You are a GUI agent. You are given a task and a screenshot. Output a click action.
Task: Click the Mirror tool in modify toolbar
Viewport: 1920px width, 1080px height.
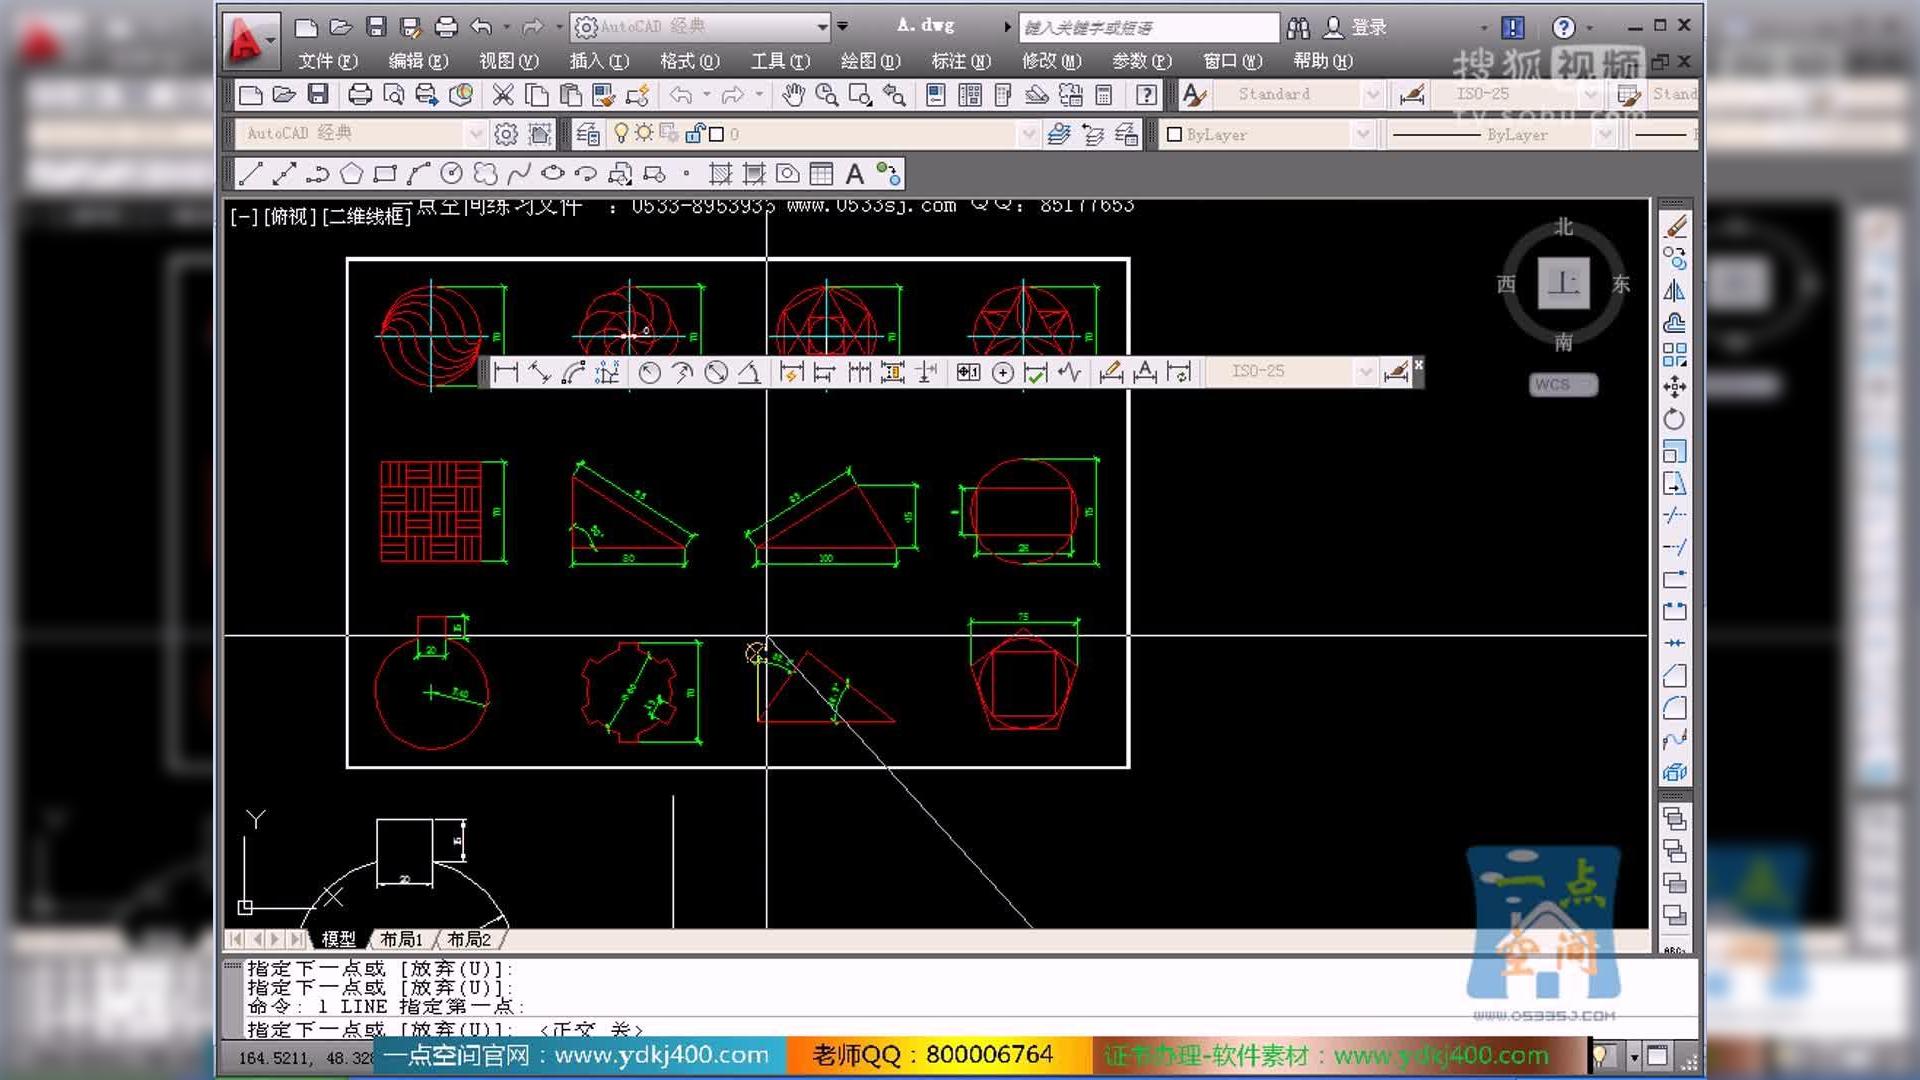(1674, 291)
